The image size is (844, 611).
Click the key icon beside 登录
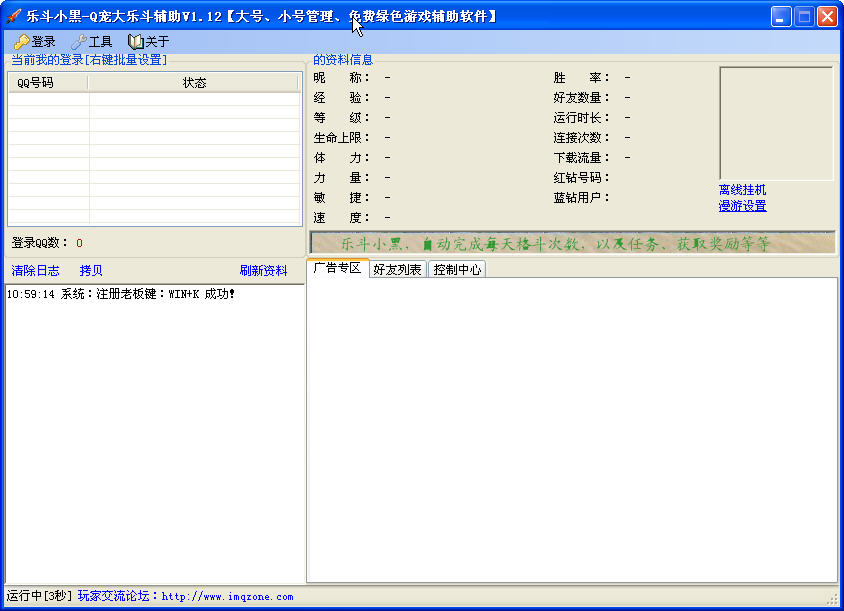(22, 41)
